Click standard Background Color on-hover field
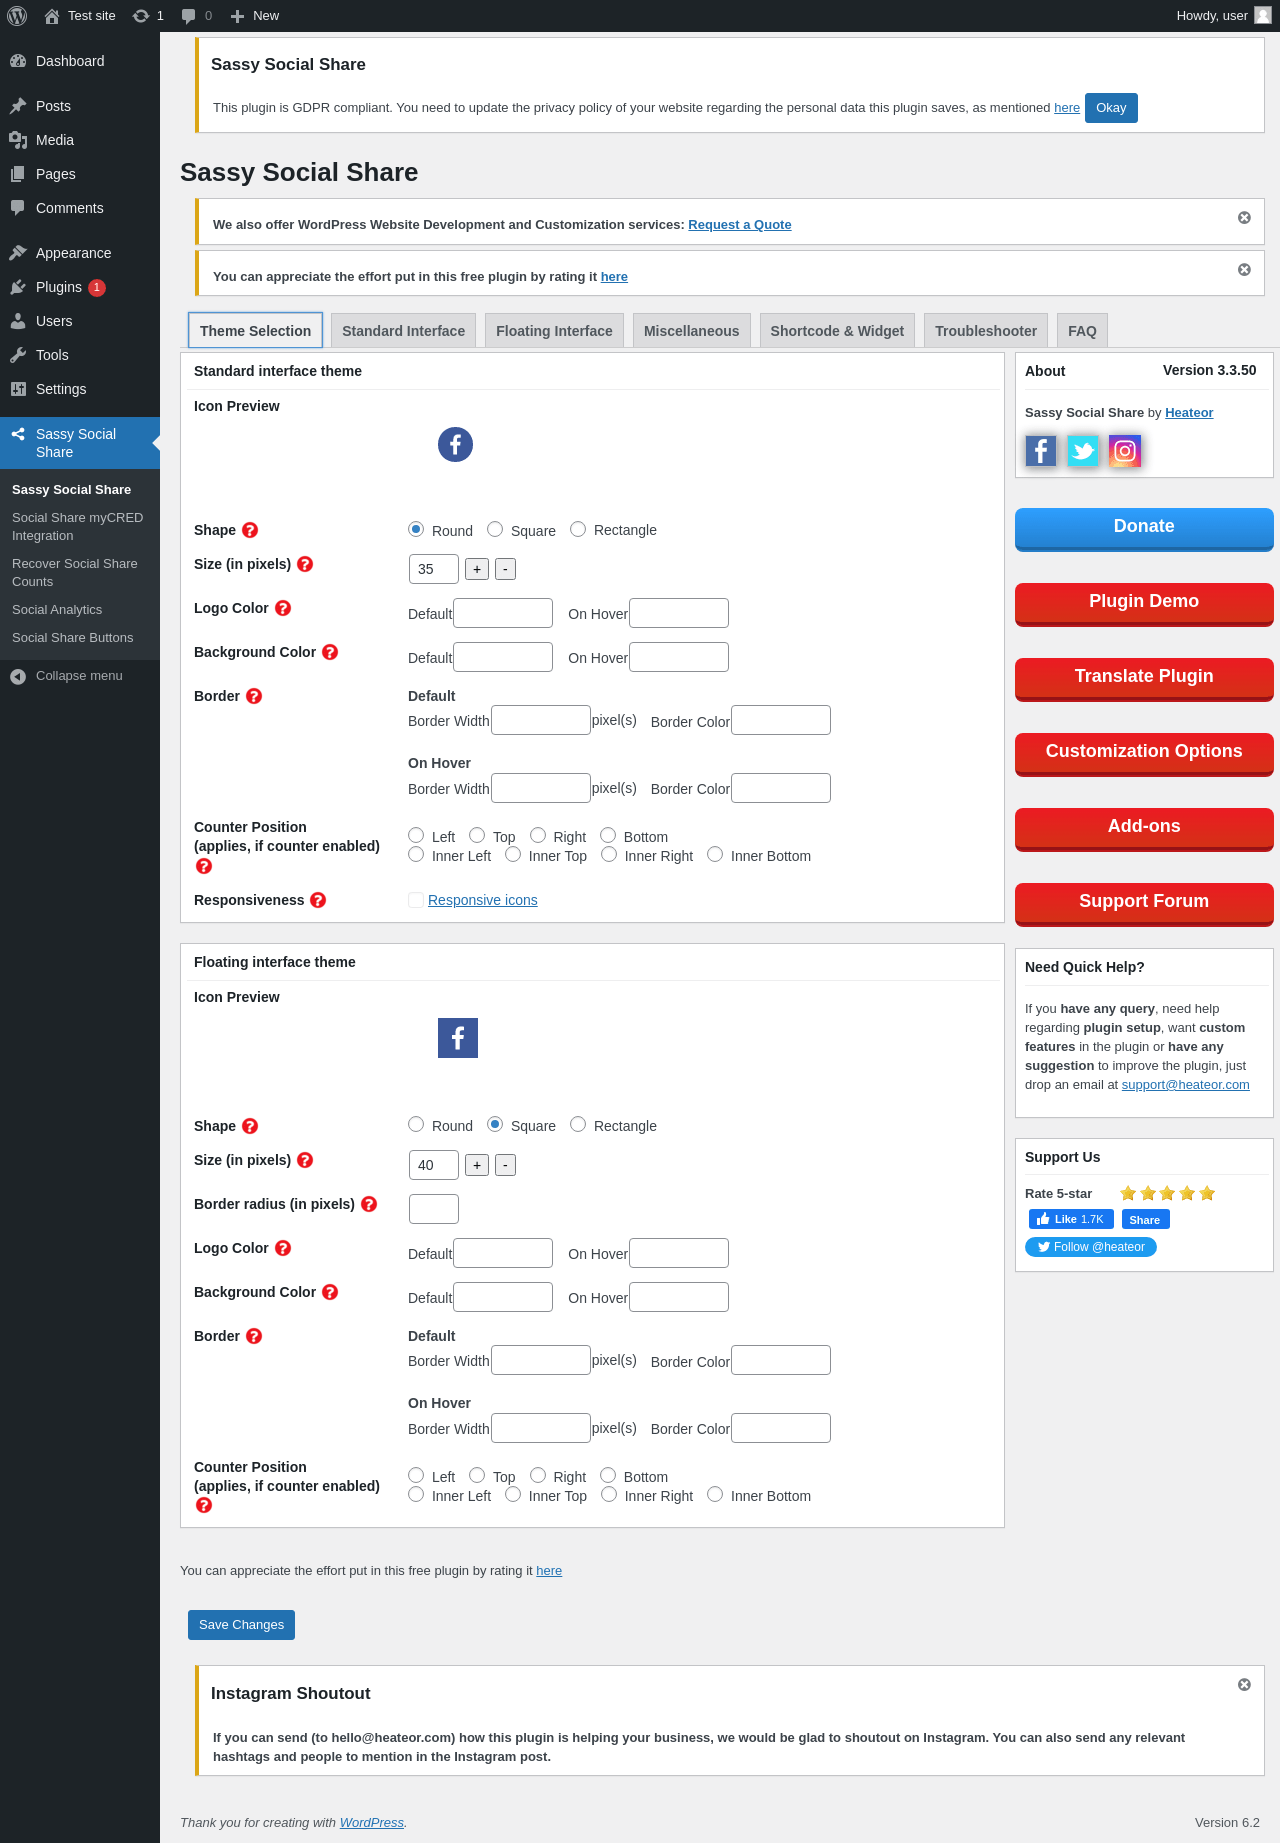1280x1843 pixels. pos(679,657)
